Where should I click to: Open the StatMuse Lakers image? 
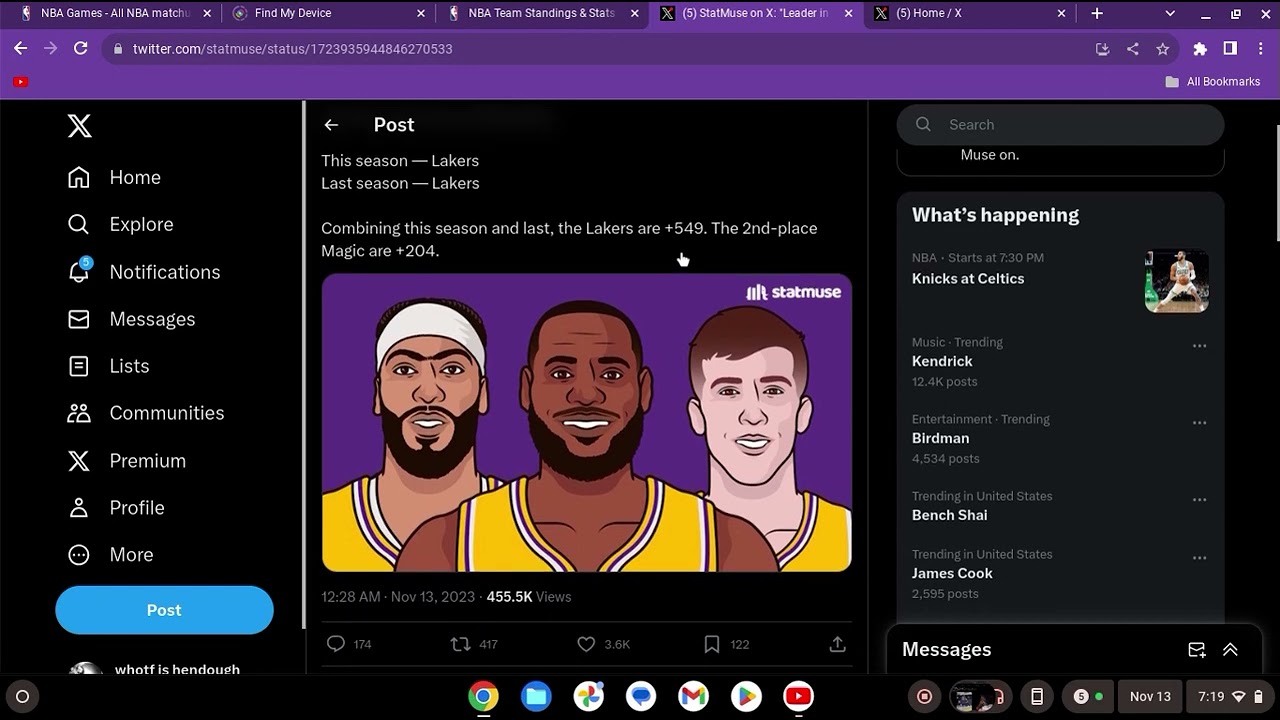tap(586, 422)
